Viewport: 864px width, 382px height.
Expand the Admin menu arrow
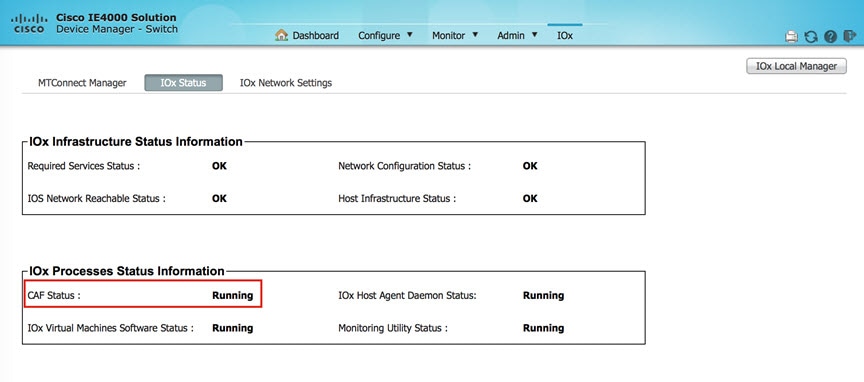[534, 35]
